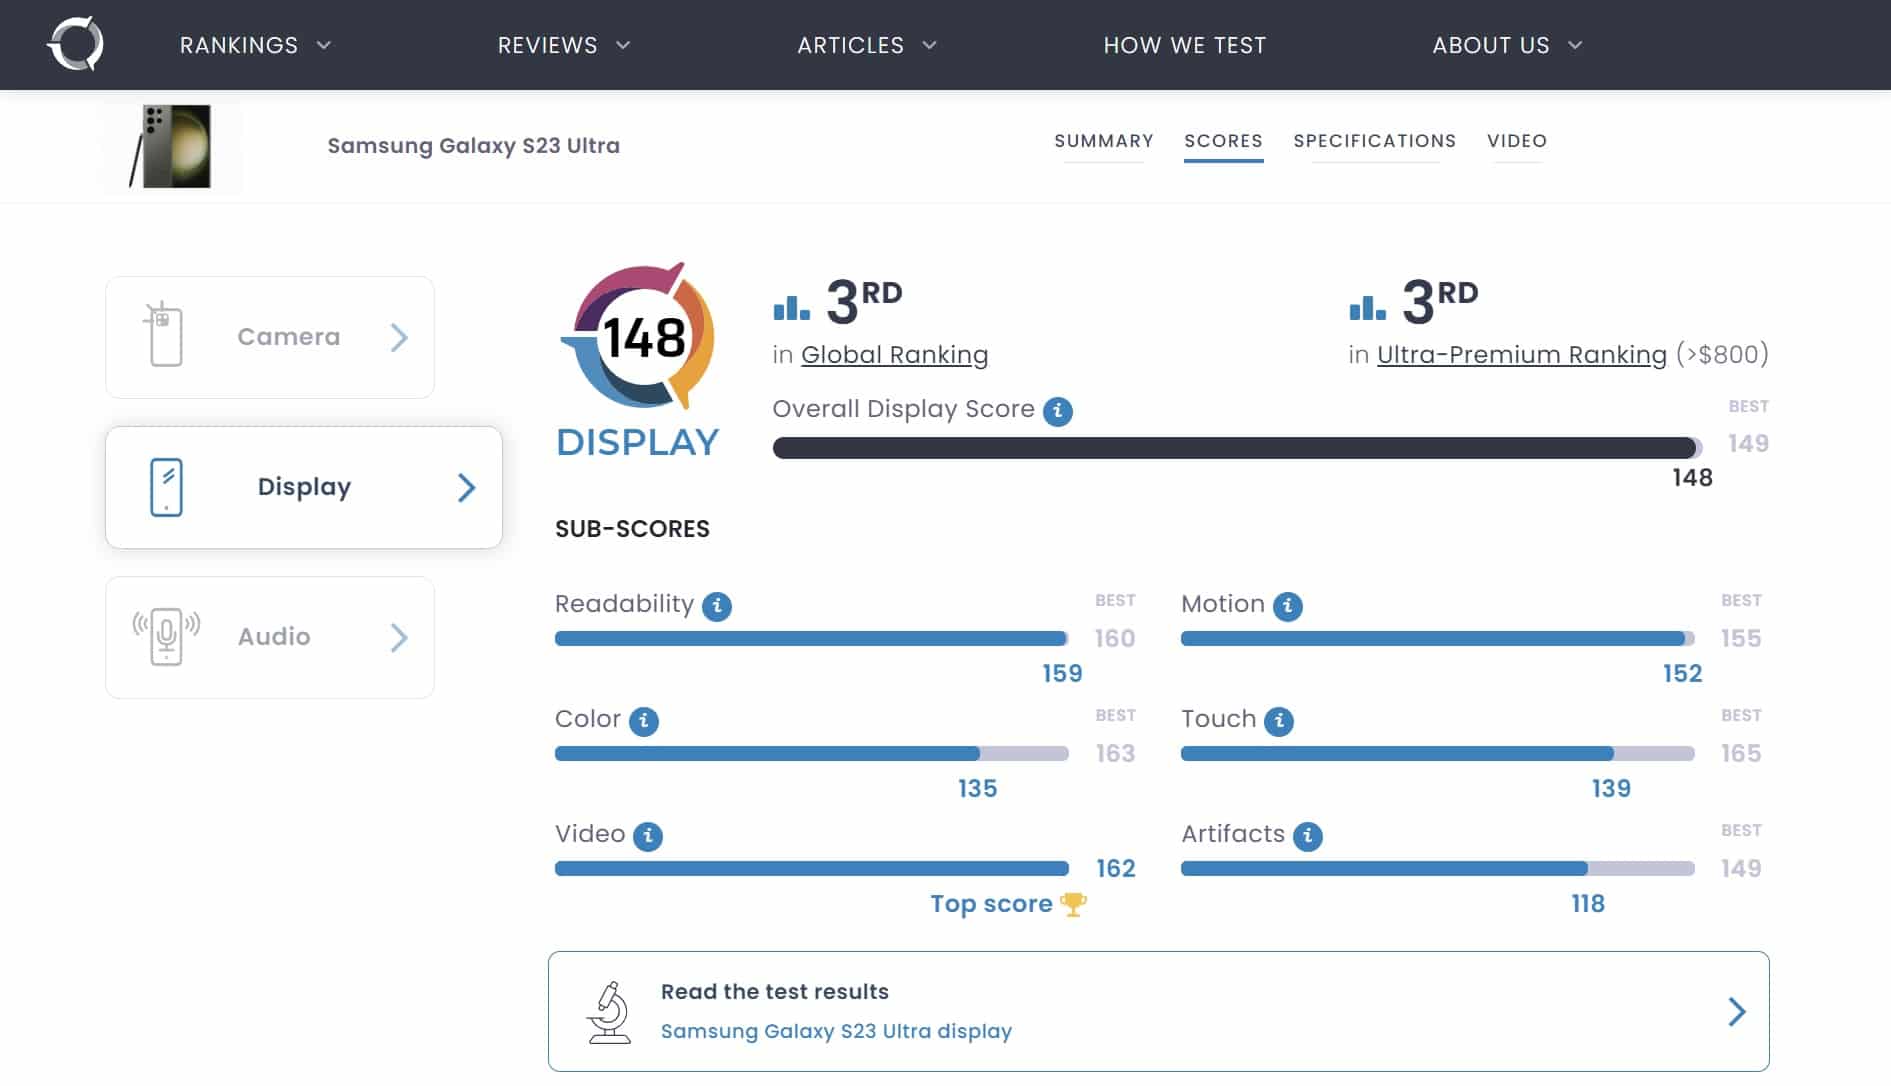Image resolution: width=1891 pixels, height=1086 pixels.
Task: Select the Camera label in sidebar
Action: [x=289, y=337]
